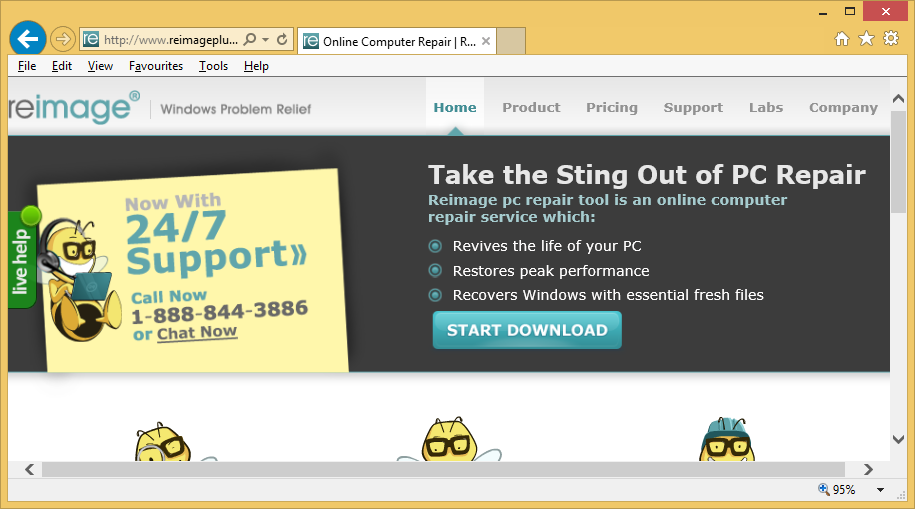
Task: Click the START DOWNLOAD button
Action: pyautogui.click(x=527, y=330)
